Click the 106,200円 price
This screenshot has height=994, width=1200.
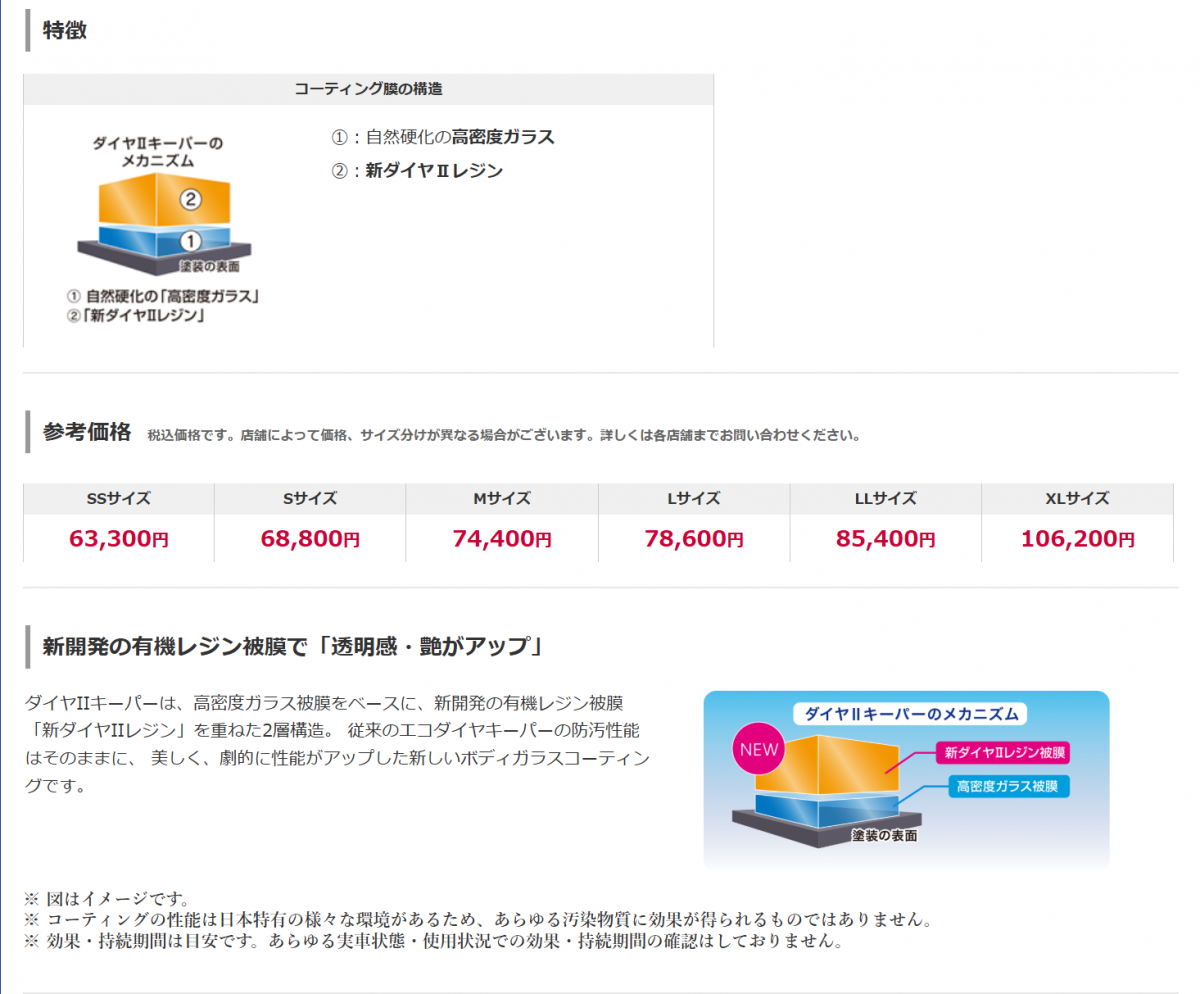(1077, 539)
